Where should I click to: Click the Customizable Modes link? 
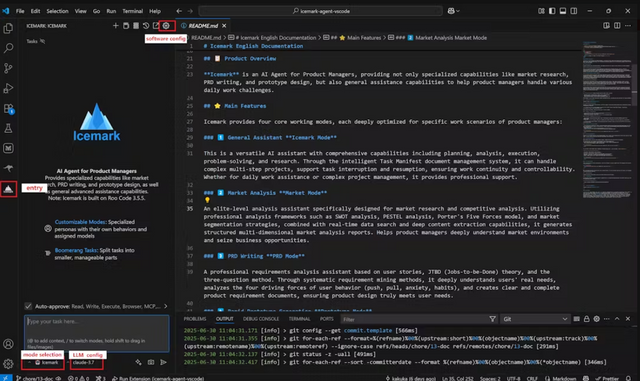click(80, 222)
